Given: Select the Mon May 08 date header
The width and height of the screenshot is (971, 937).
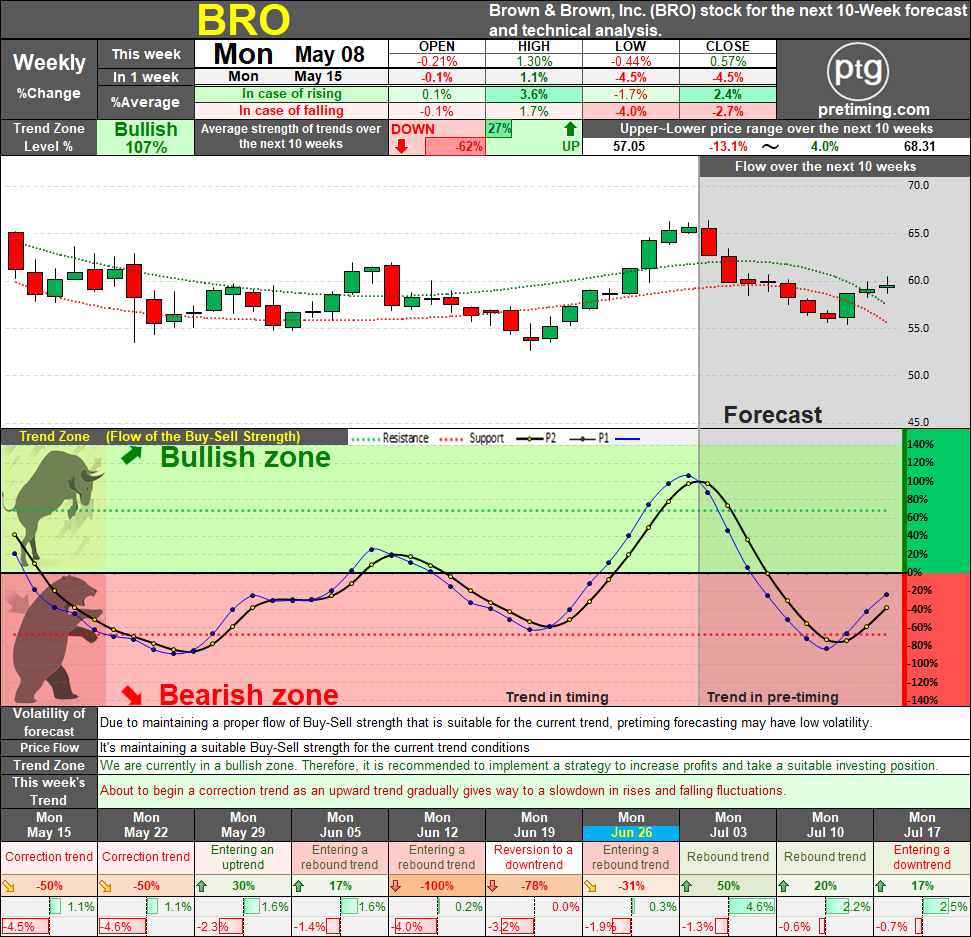Looking at the screenshot, I should pyautogui.click(x=291, y=54).
